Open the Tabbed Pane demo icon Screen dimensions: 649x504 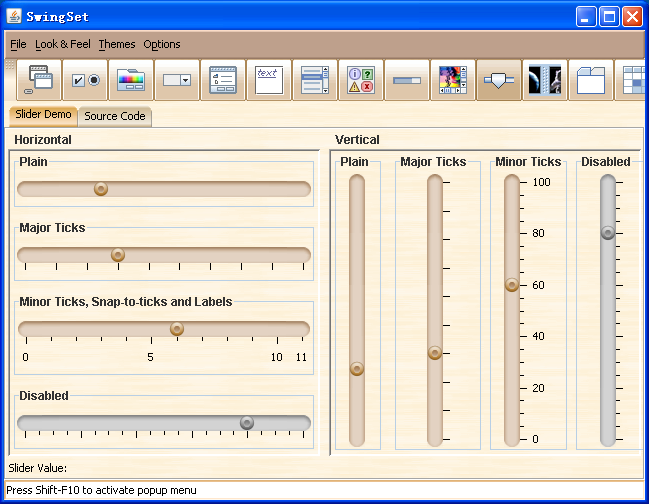click(x=591, y=79)
